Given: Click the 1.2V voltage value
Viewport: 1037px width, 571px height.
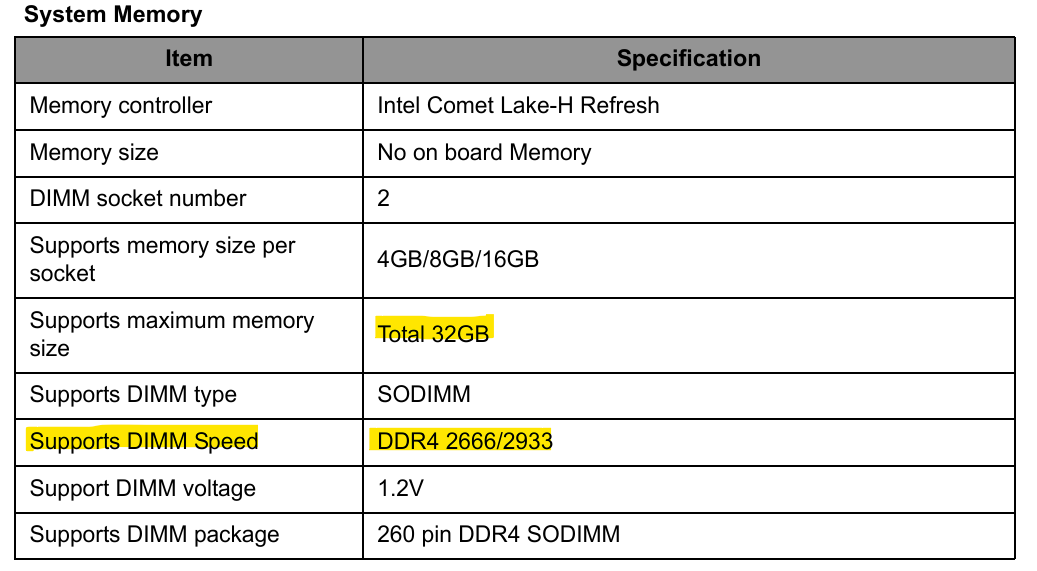Looking at the screenshot, I should 400,489.
